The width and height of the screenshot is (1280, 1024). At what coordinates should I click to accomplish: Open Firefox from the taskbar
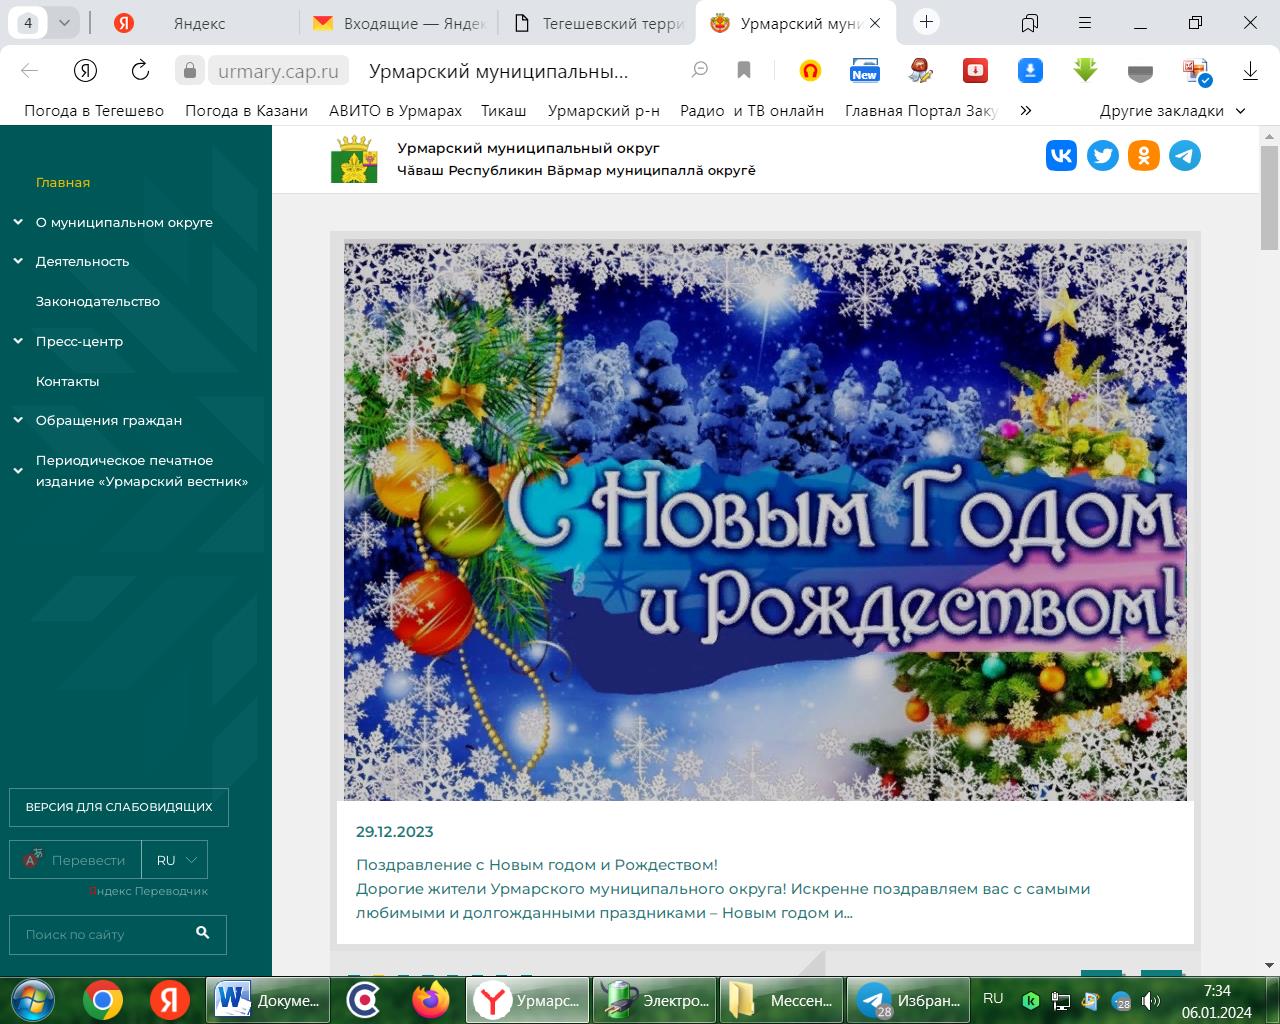pos(431,999)
